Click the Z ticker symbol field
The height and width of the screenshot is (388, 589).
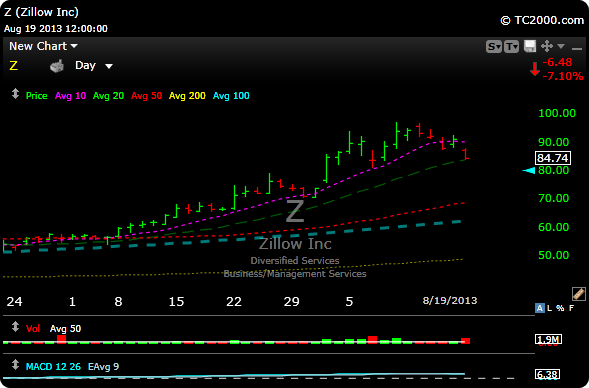click(14, 66)
